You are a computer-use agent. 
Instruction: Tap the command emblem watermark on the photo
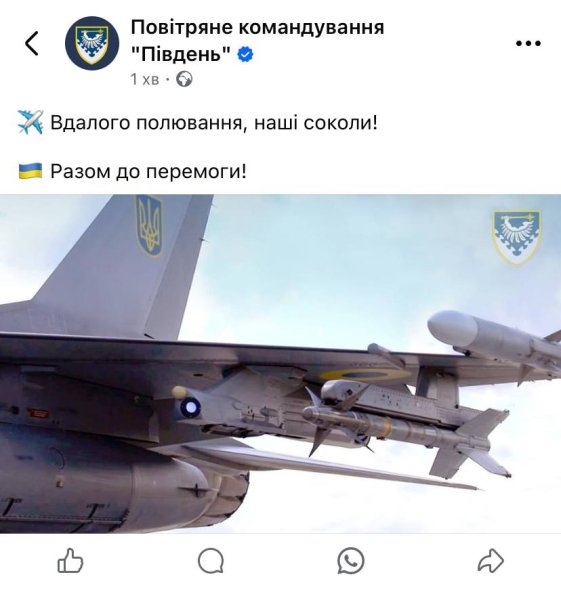pos(517,237)
